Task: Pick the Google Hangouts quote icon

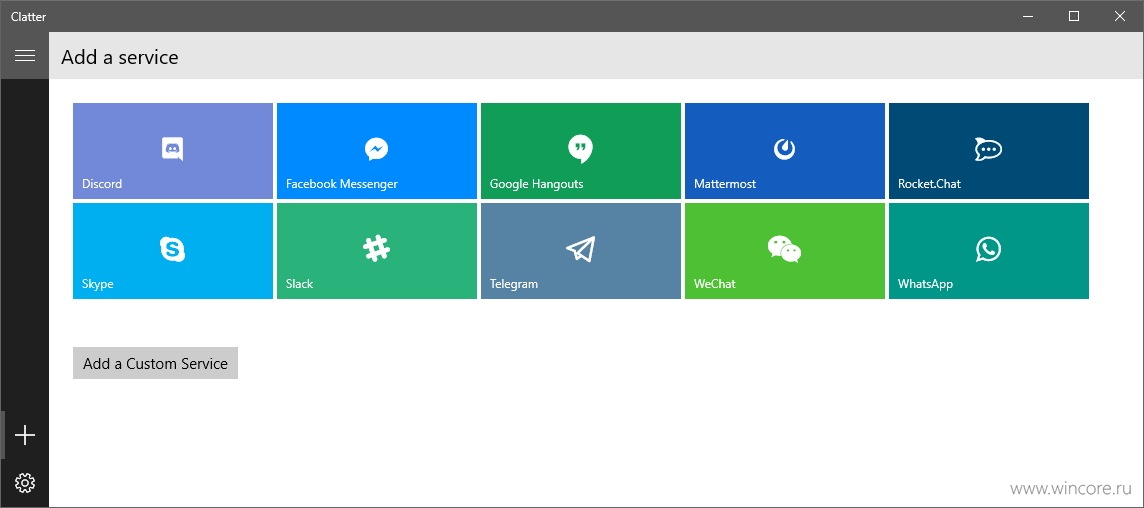Action: 580,149
